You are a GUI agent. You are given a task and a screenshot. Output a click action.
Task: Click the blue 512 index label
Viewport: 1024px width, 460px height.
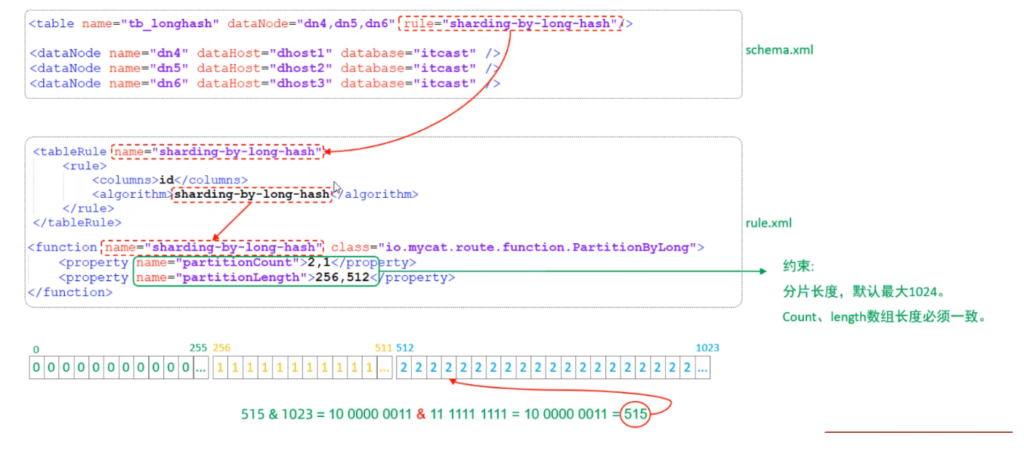click(x=404, y=348)
